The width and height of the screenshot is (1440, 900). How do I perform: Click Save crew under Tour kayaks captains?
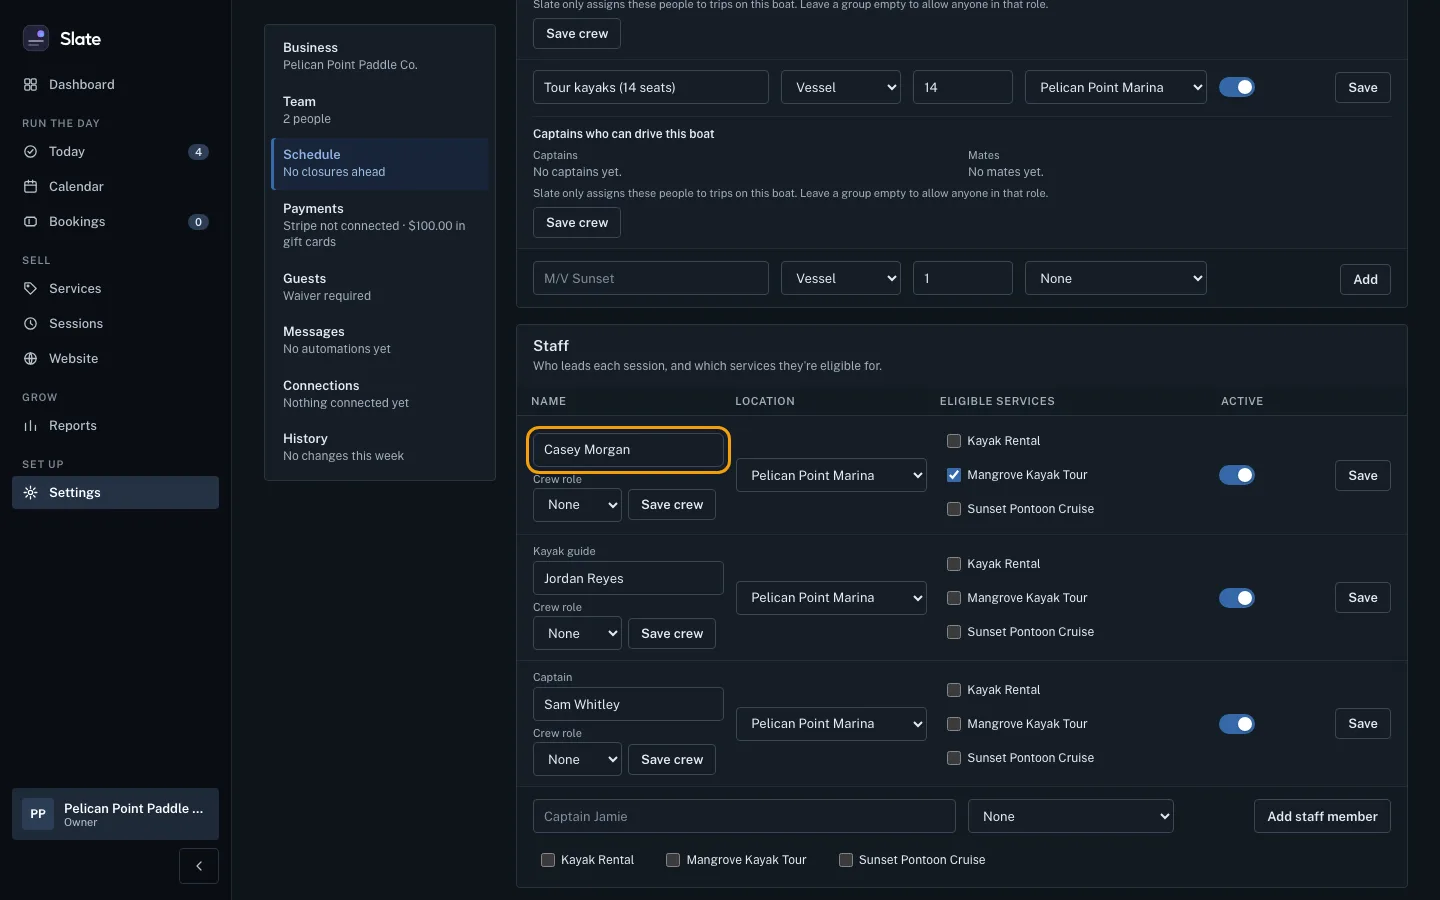tap(577, 222)
